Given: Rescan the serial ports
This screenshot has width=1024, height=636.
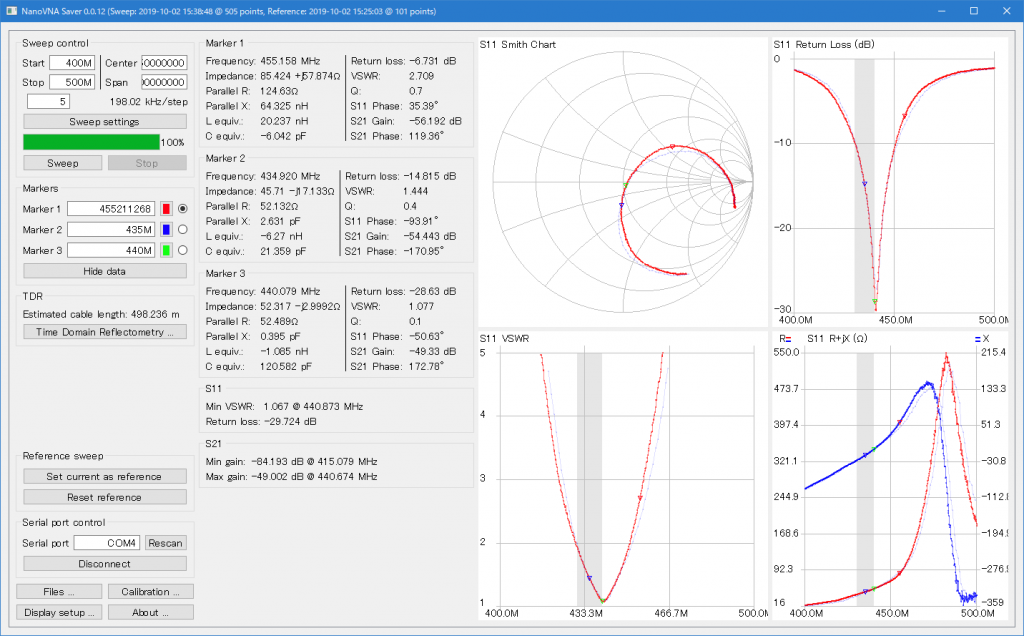Looking at the screenshot, I should [165, 543].
